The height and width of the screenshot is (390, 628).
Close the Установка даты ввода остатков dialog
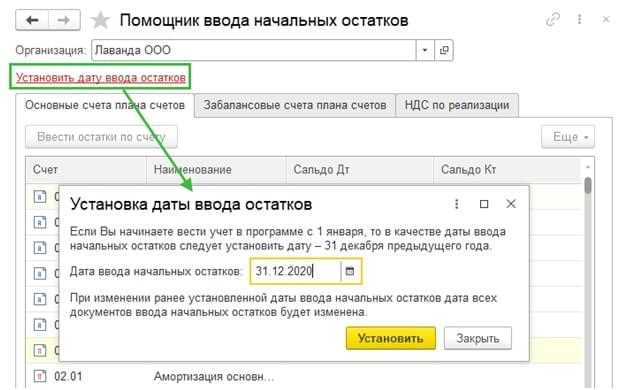click(511, 204)
